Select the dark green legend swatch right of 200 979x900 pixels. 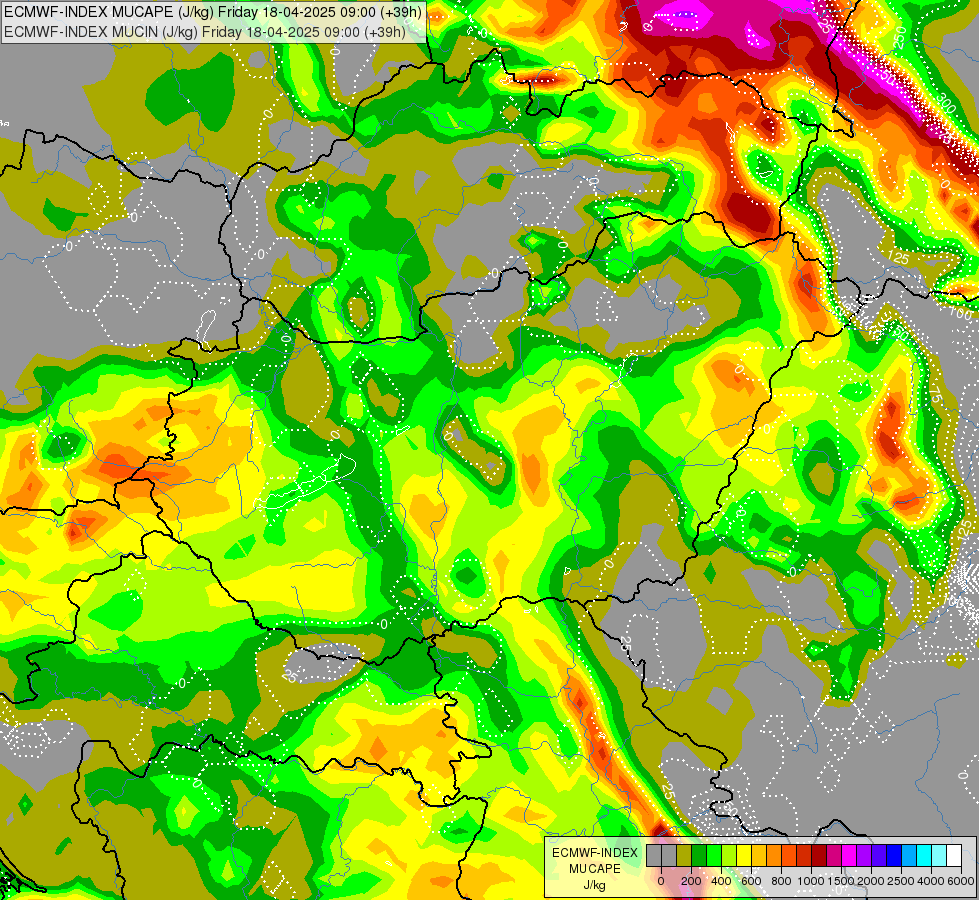(x=699, y=856)
